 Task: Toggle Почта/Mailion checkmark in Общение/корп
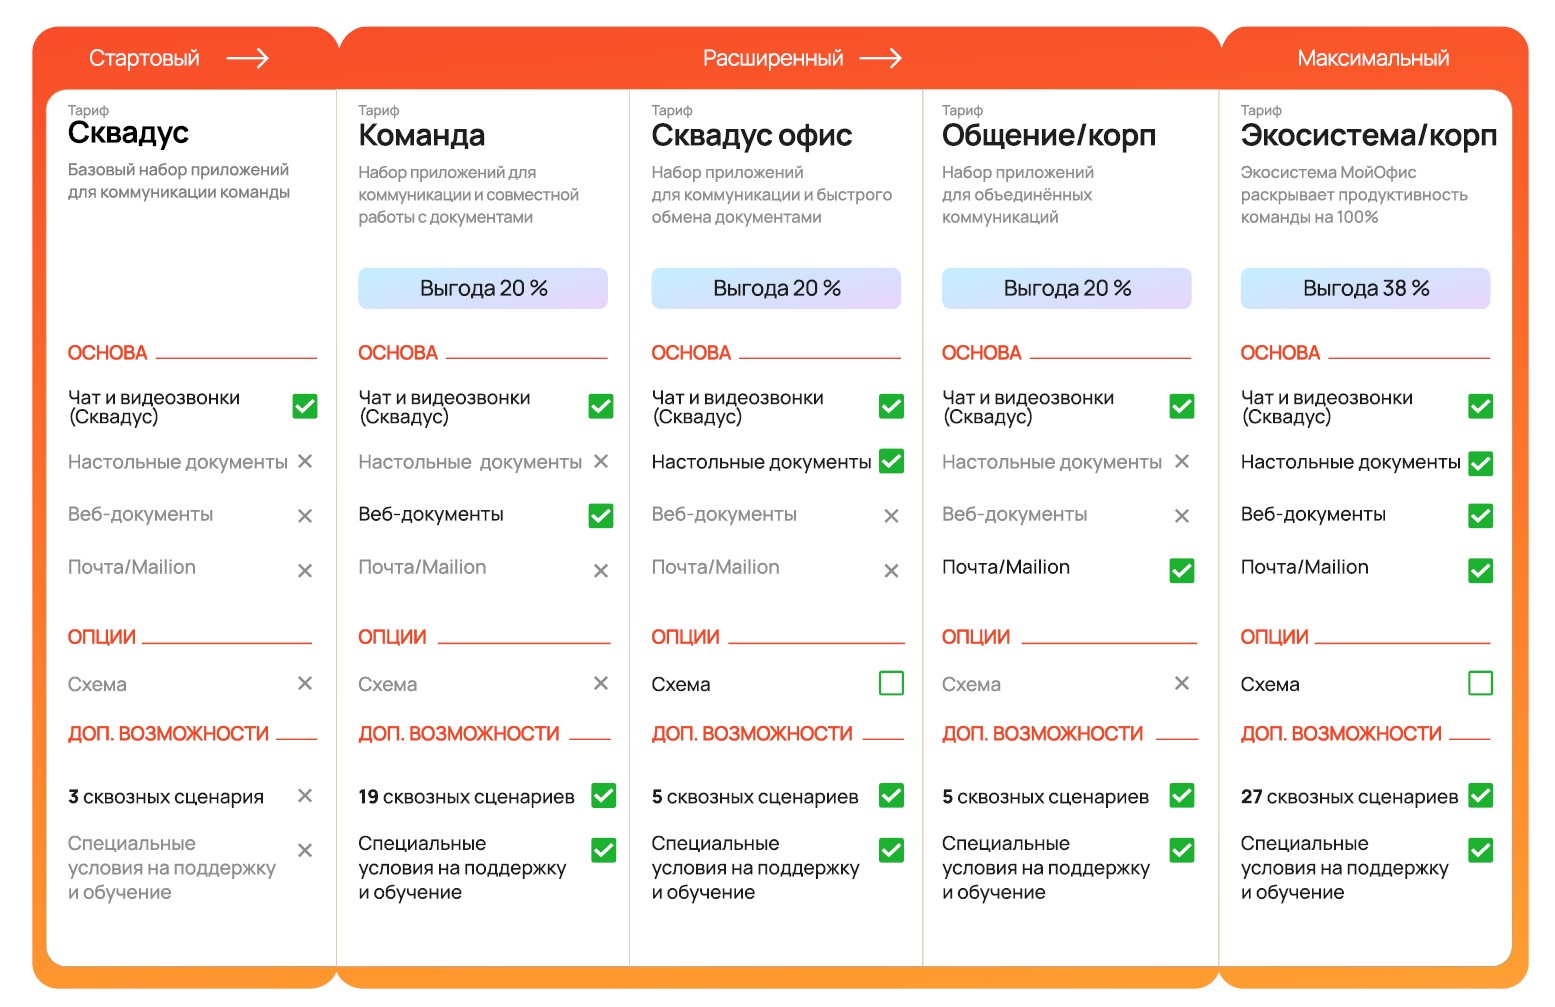click(1182, 570)
